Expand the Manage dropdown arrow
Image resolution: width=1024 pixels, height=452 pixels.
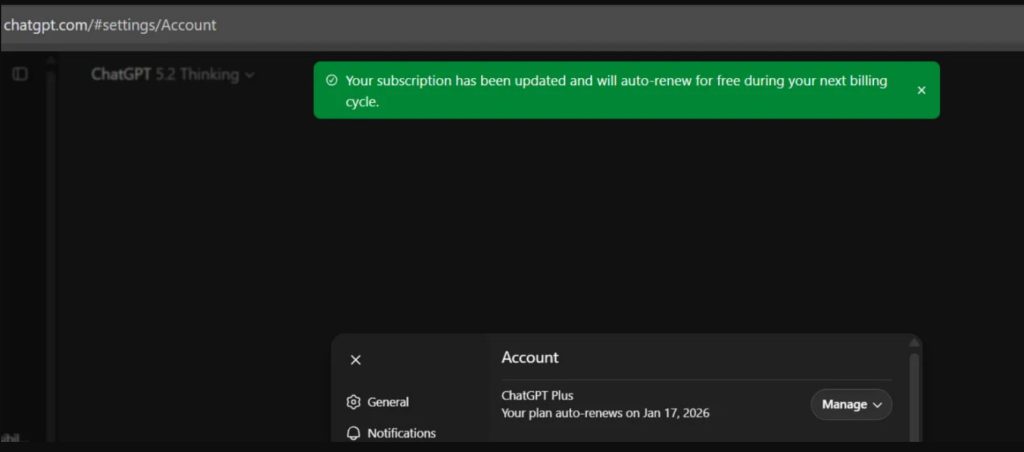pyautogui.click(x=878, y=405)
